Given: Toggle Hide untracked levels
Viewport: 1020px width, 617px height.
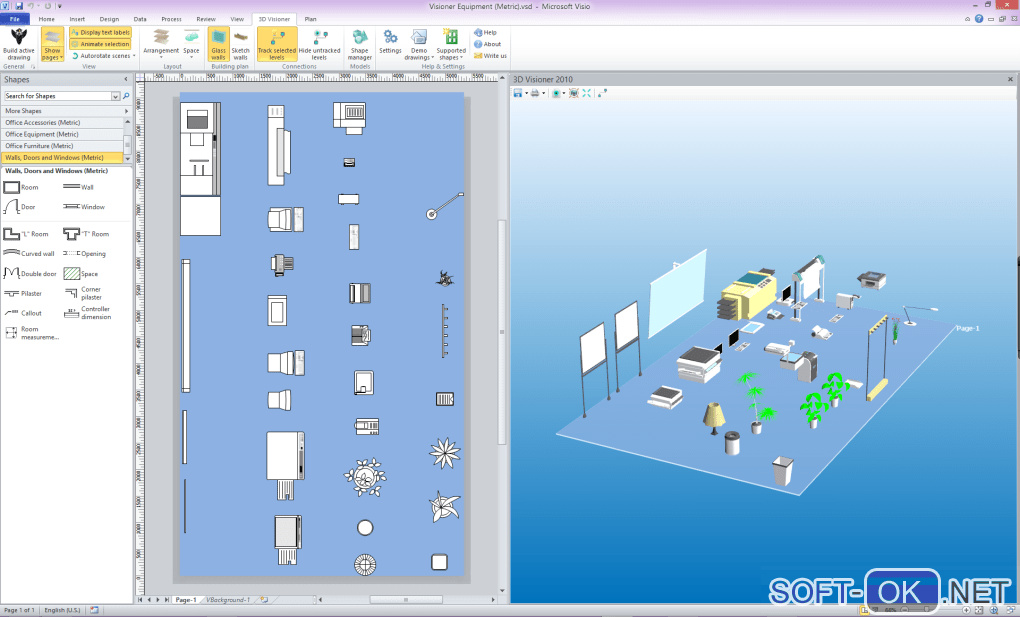Looking at the screenshot, I should (319, 44).
